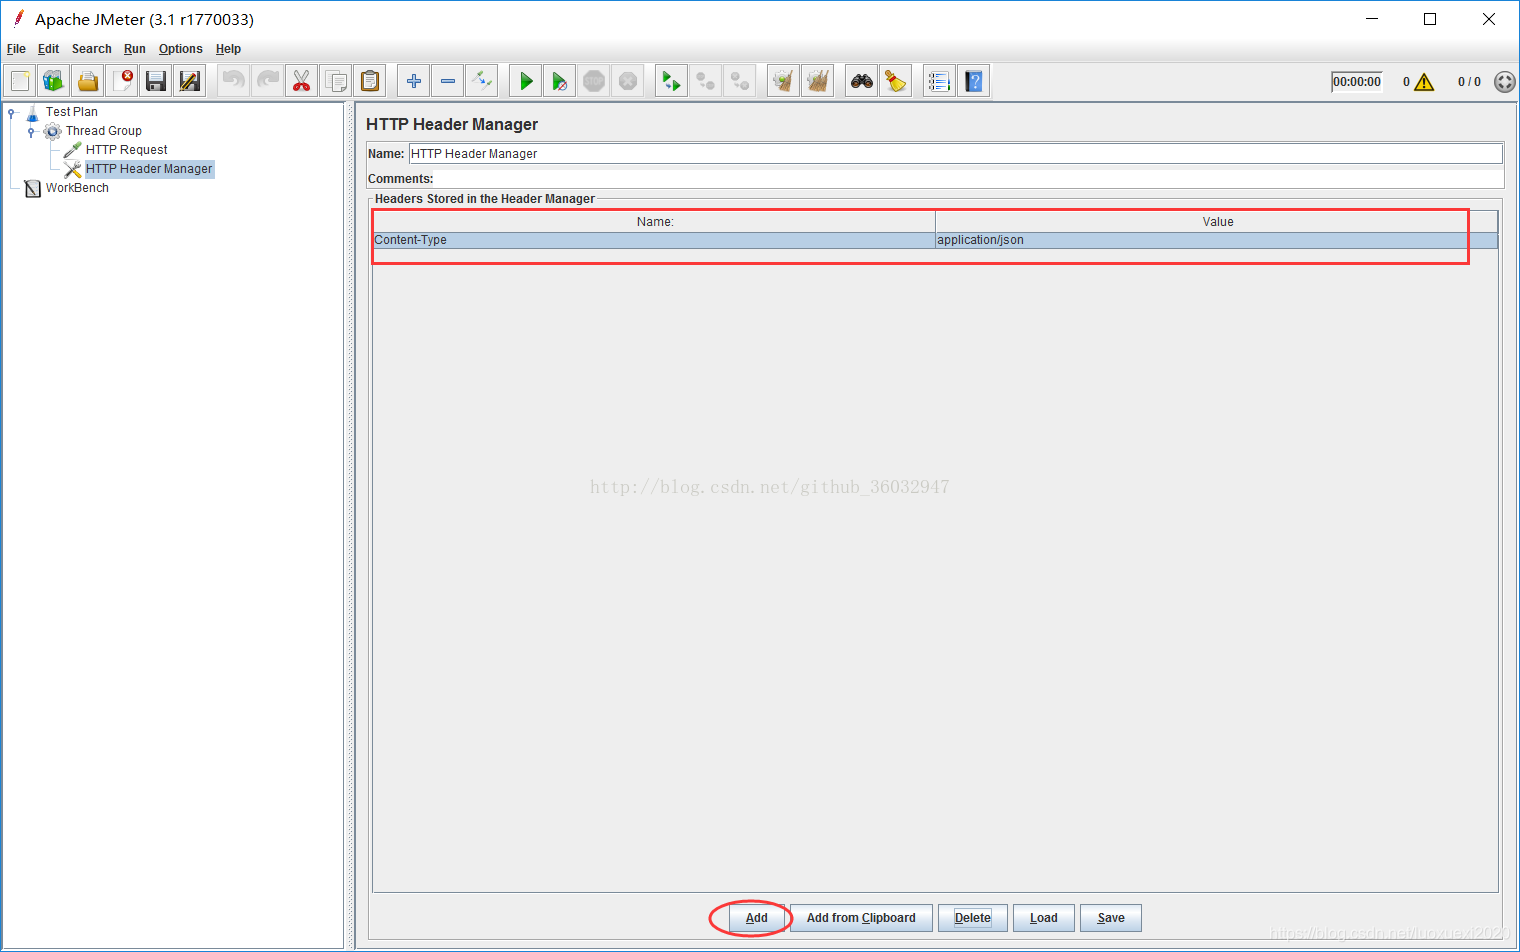Expand all nodes with the plus icon
This screenshot has height=952, width=1520.
pos(414,81)
